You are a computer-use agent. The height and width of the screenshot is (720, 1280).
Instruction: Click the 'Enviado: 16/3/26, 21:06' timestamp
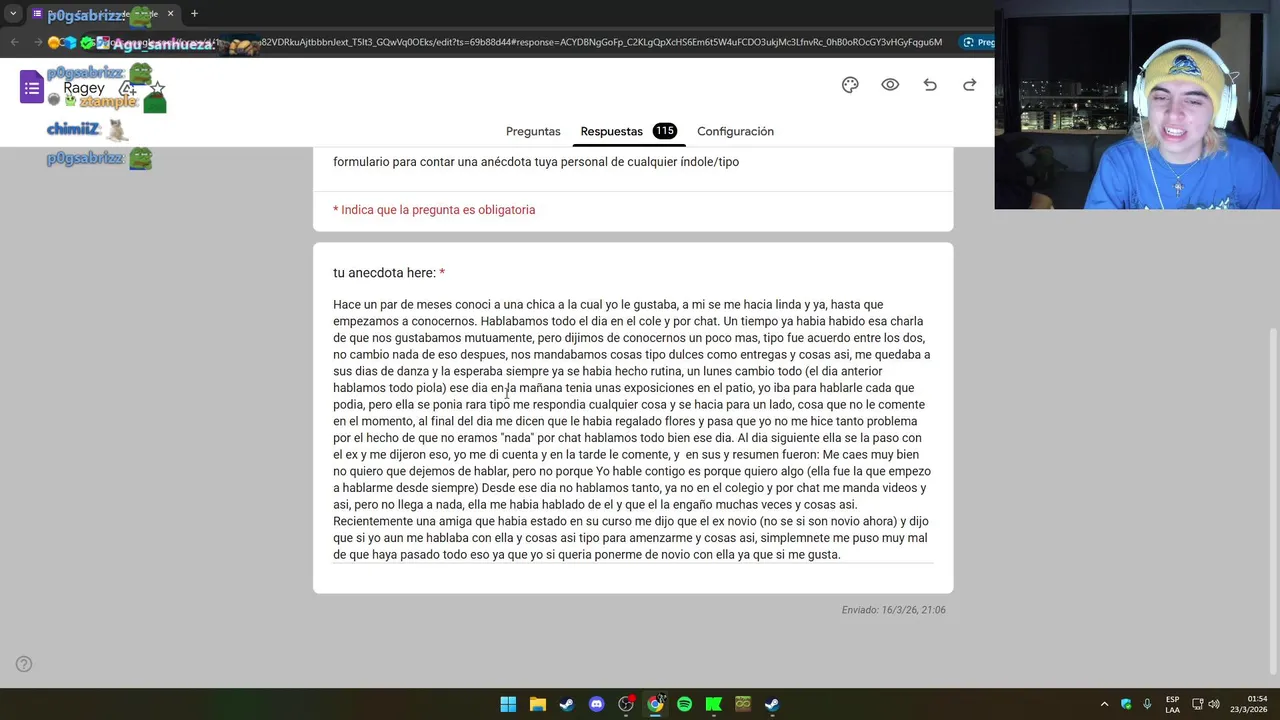coord(893,610)
